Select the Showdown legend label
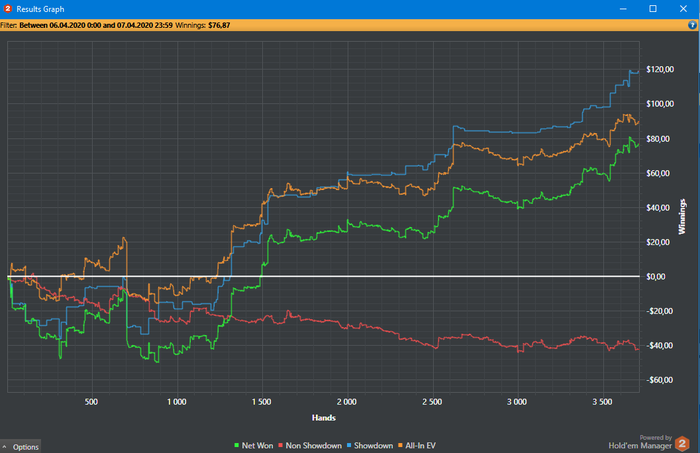The height and width of the screenshot is (453, 700). [x=373, y=445]
